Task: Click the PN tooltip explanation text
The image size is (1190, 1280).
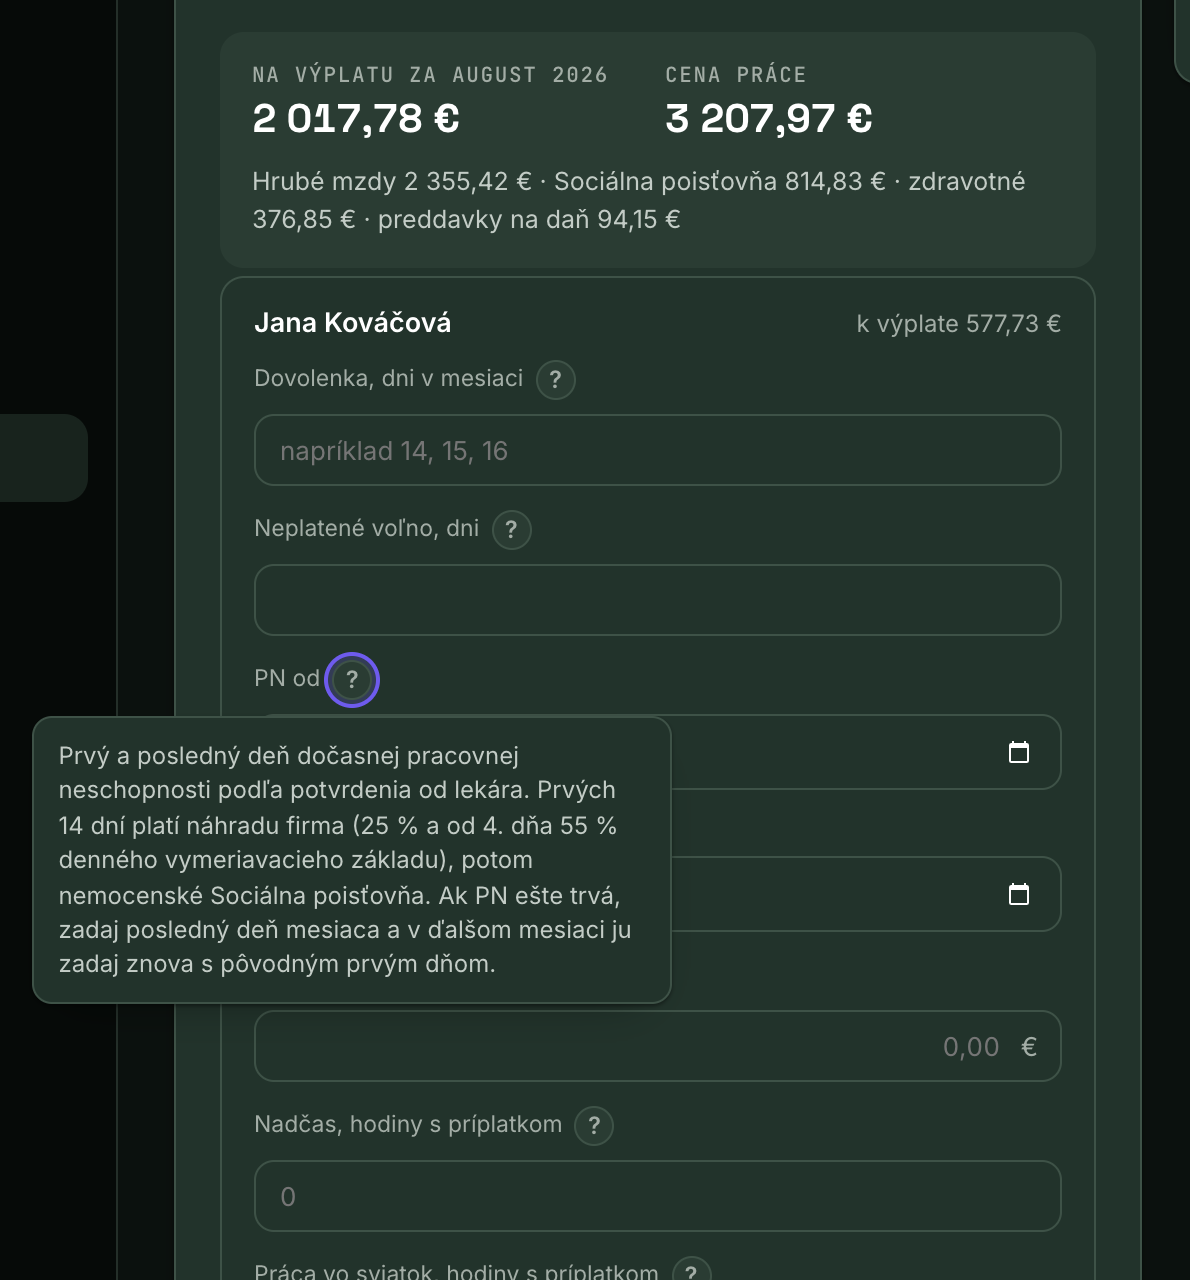Action: click(345, 860)
